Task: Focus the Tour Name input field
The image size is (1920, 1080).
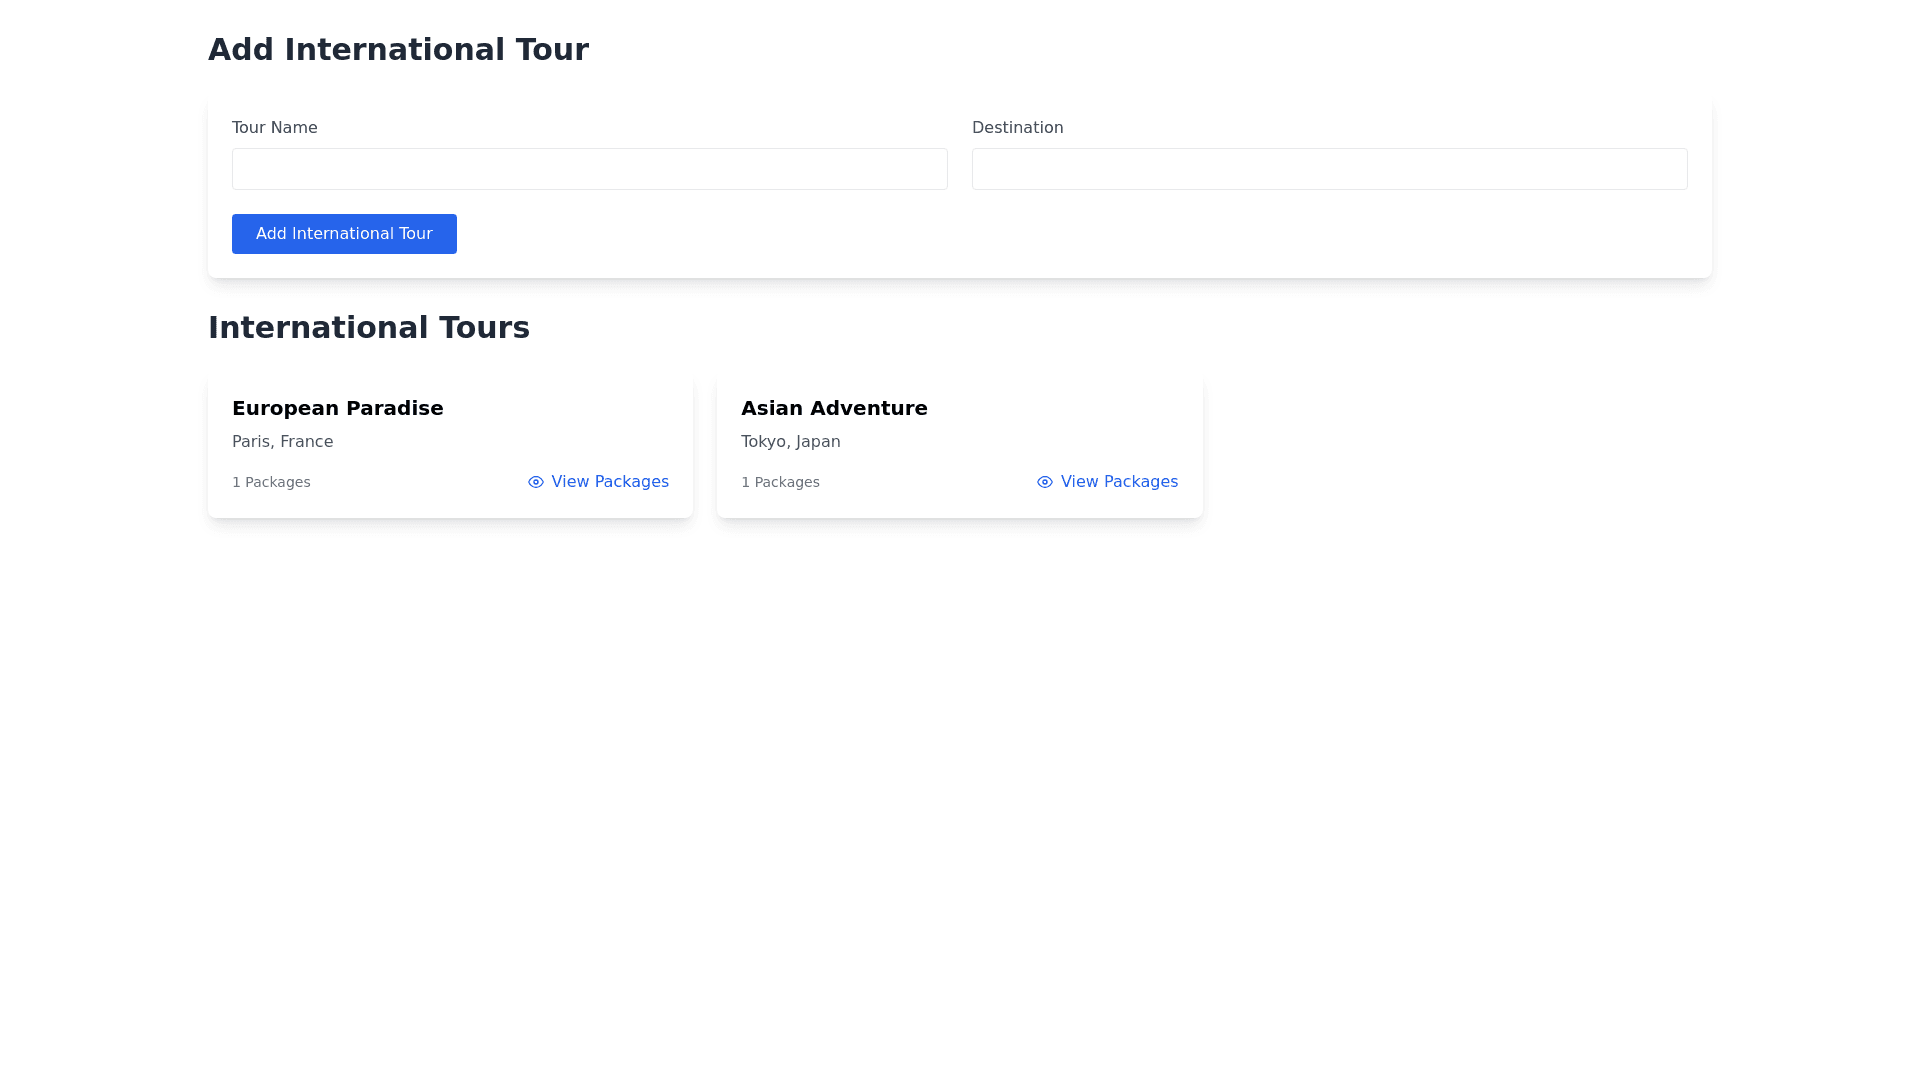Action: 589,169
